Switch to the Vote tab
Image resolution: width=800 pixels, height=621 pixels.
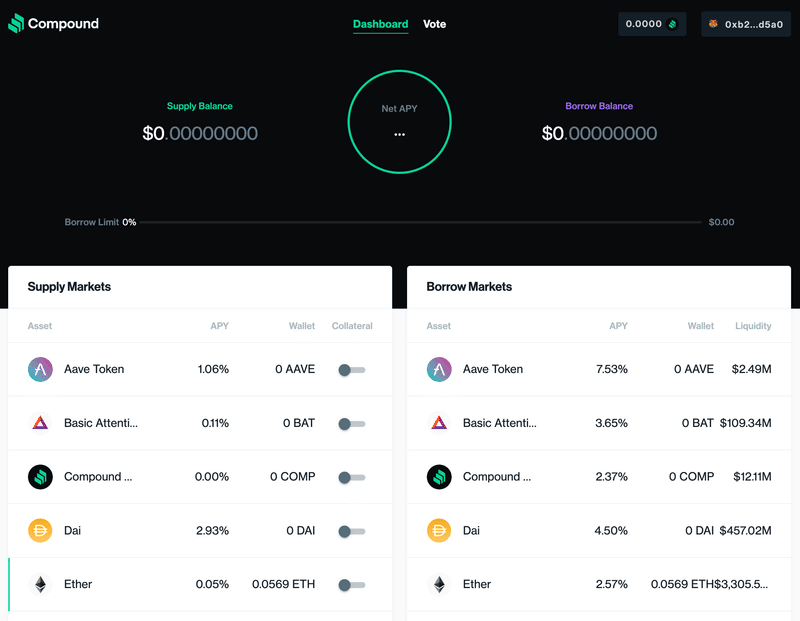click(x=435, y=24)
